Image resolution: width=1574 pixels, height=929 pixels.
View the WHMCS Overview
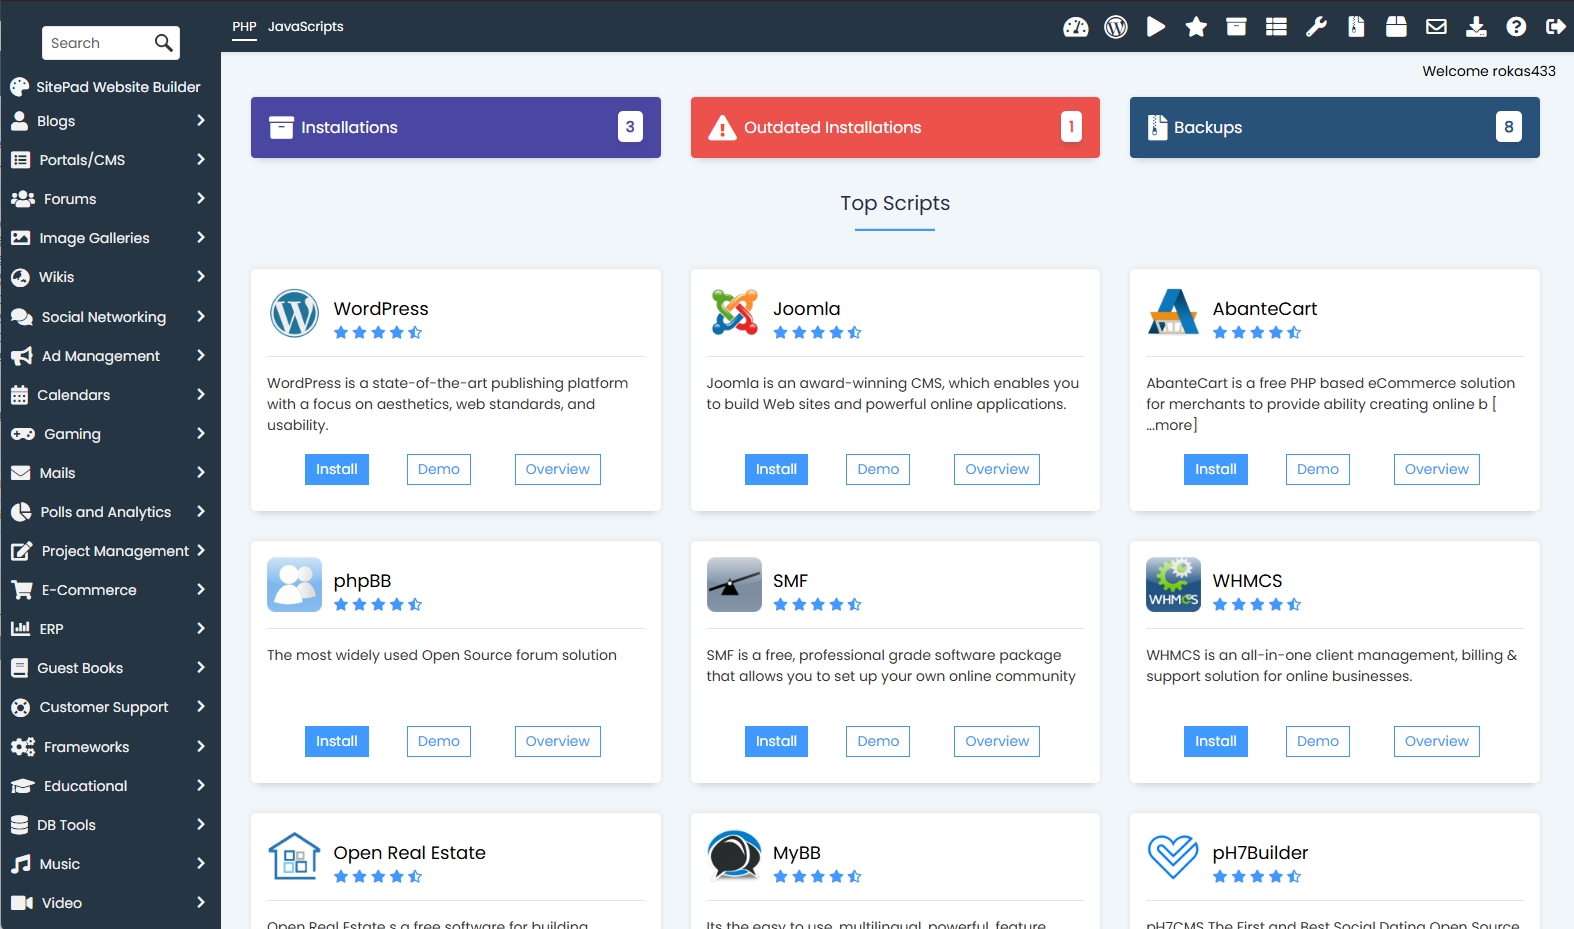(x=1437, y=741)
